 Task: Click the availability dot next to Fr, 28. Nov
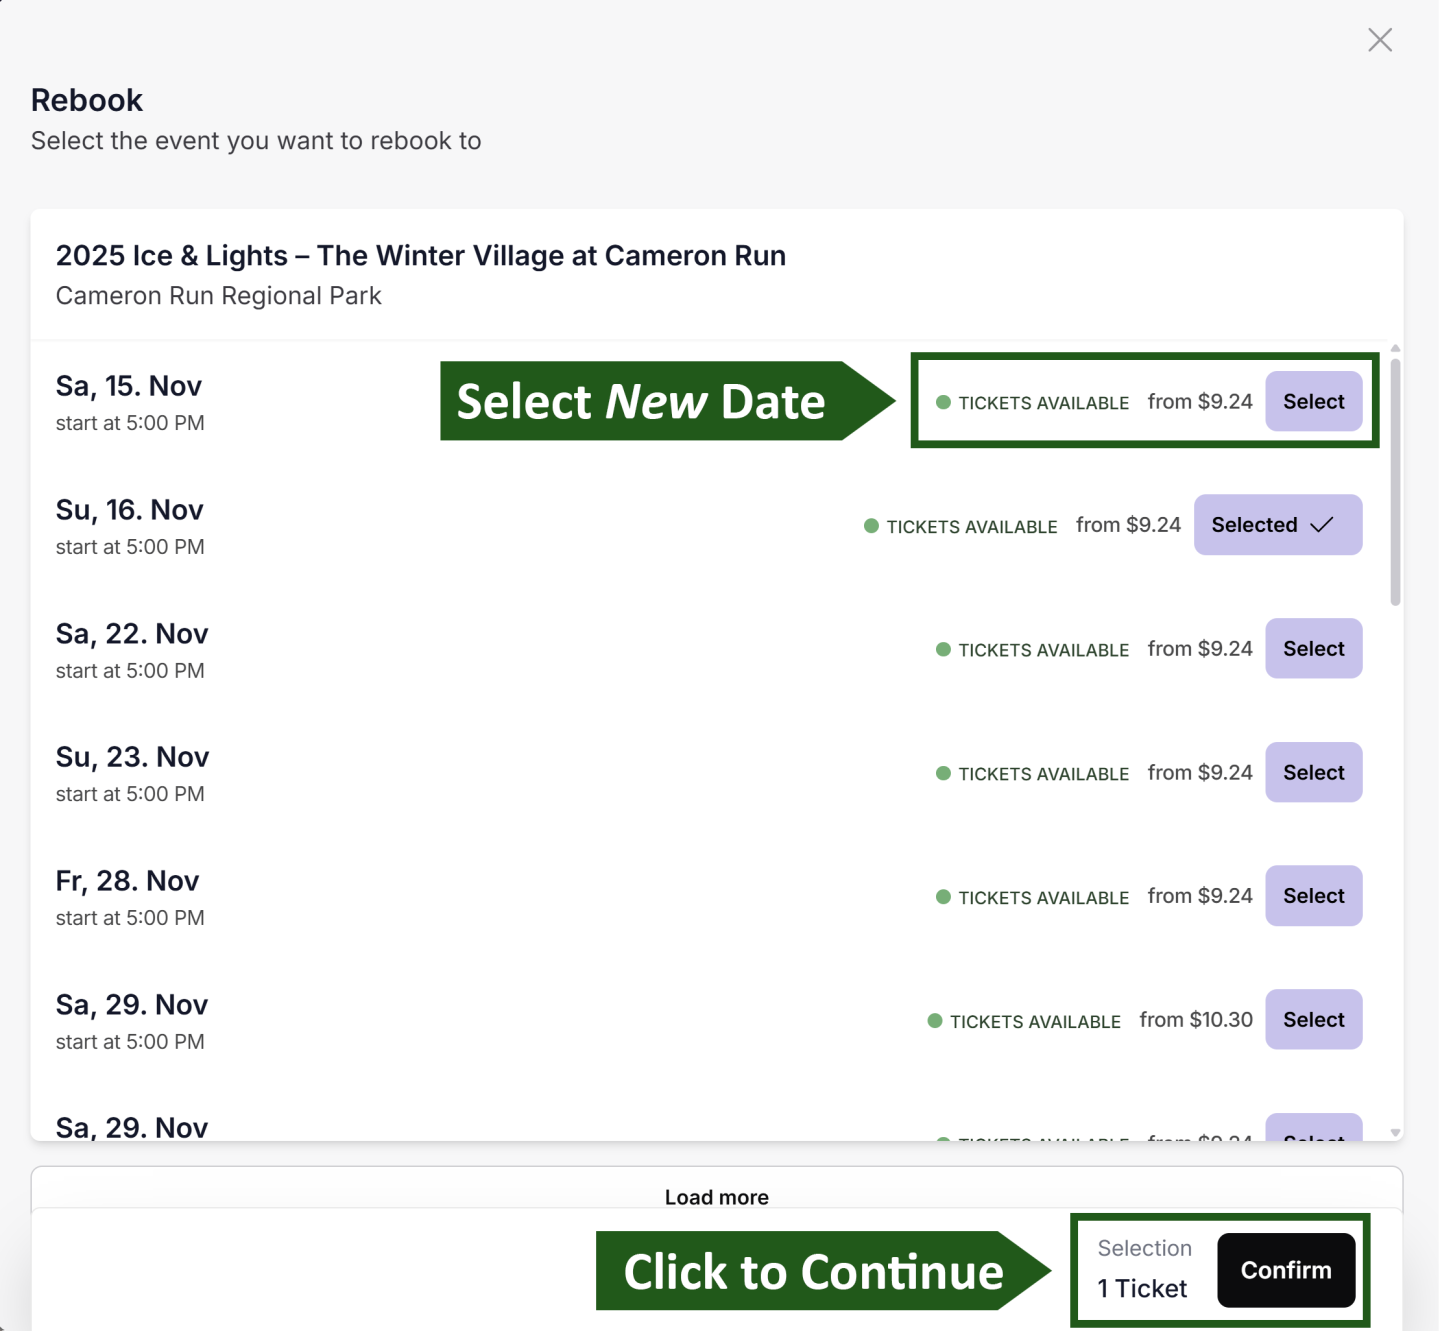pos(942,897)
